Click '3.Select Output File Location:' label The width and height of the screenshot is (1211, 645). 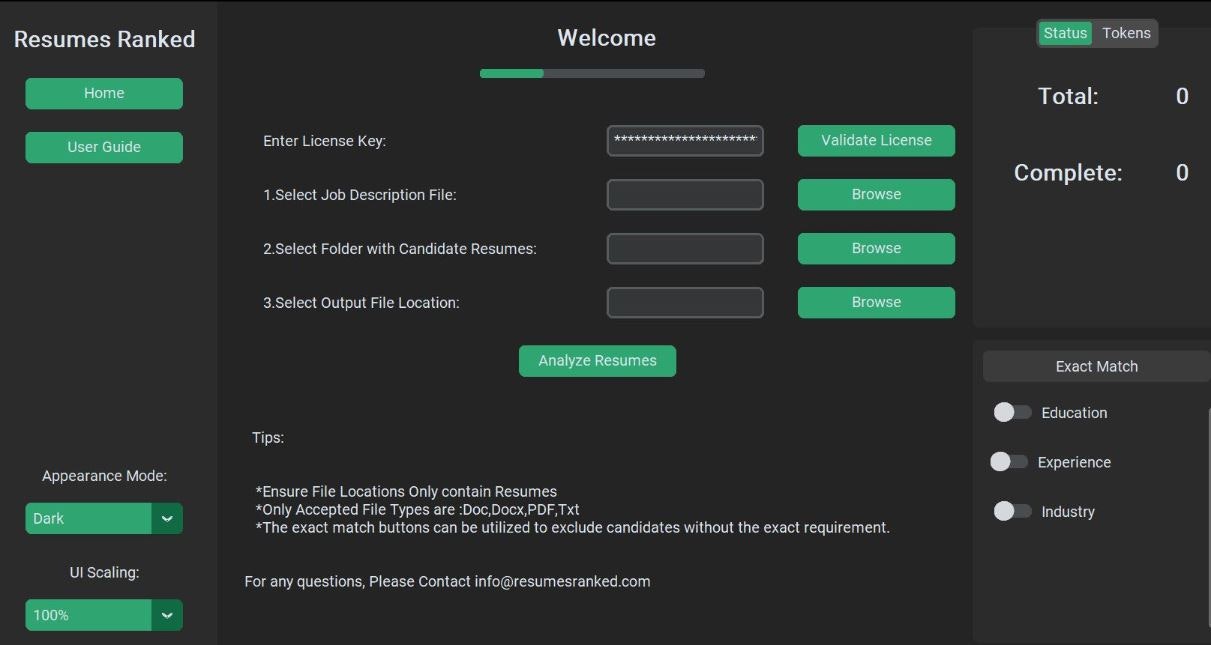point(361,303)
